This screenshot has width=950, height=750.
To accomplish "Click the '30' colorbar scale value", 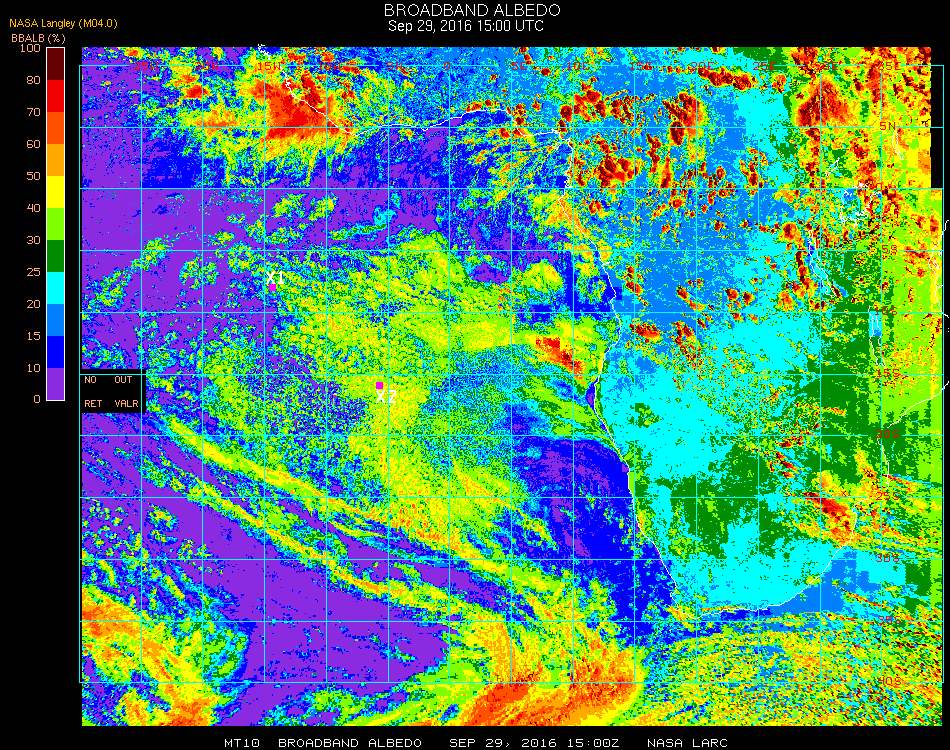I will click(33, 240).
